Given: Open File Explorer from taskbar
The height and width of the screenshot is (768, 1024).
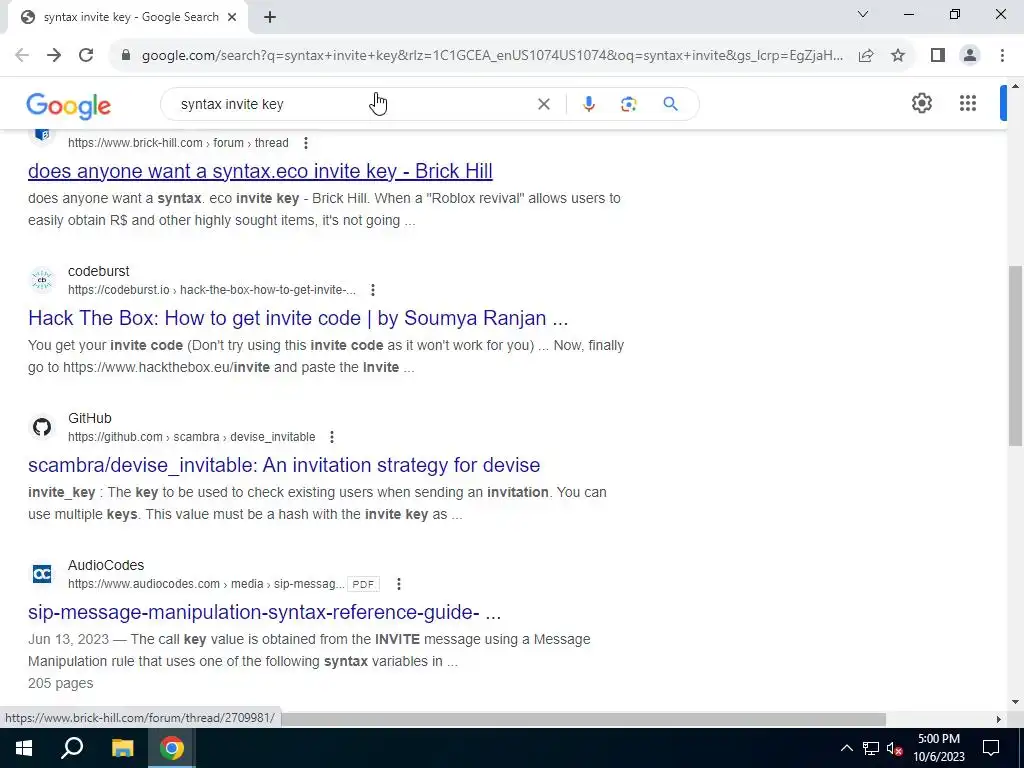Looking at the screenshot, I should point(122,748).
